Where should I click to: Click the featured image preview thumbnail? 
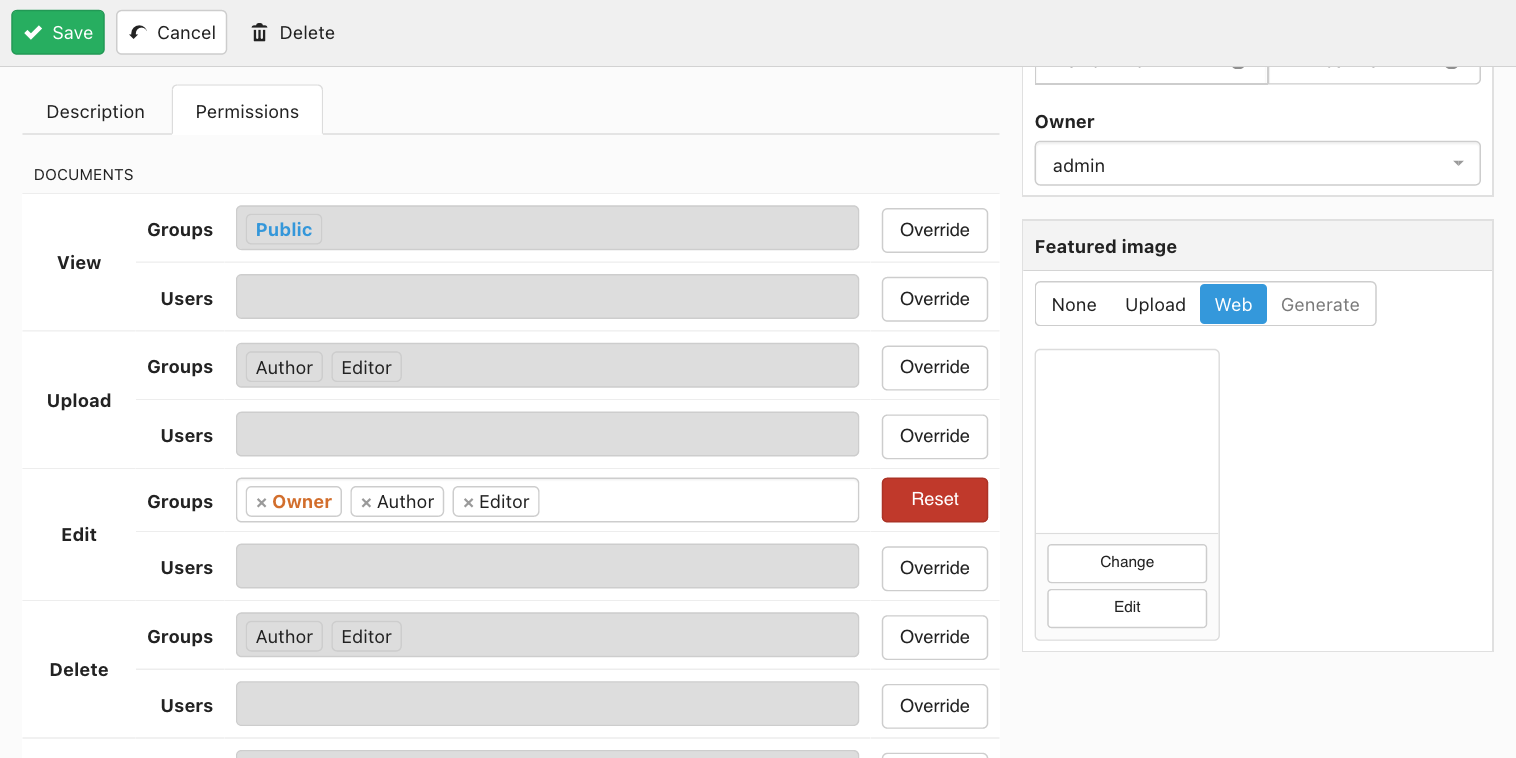click(x=1127, y=441)
